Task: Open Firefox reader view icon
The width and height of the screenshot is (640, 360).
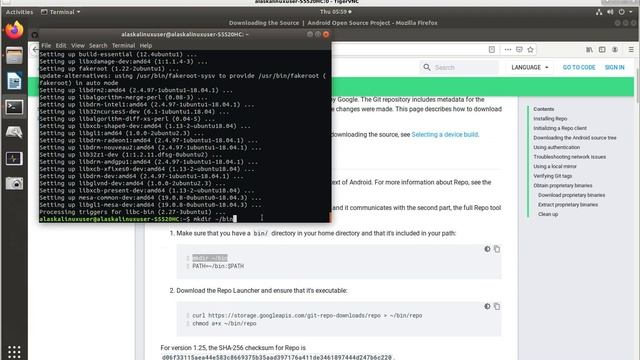Action: tap(492, 49)
